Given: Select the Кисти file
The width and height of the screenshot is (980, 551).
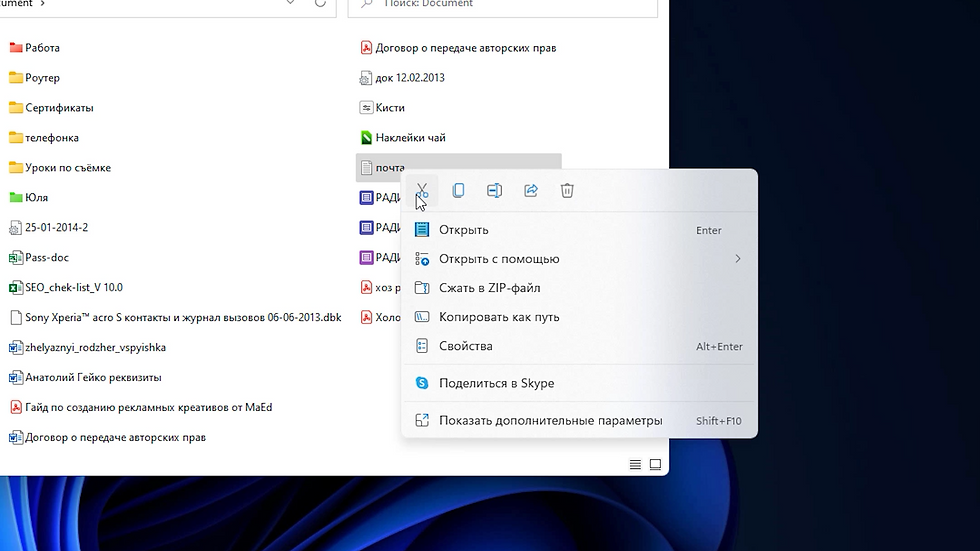Looking at the screenshot, I should point(382,107).
